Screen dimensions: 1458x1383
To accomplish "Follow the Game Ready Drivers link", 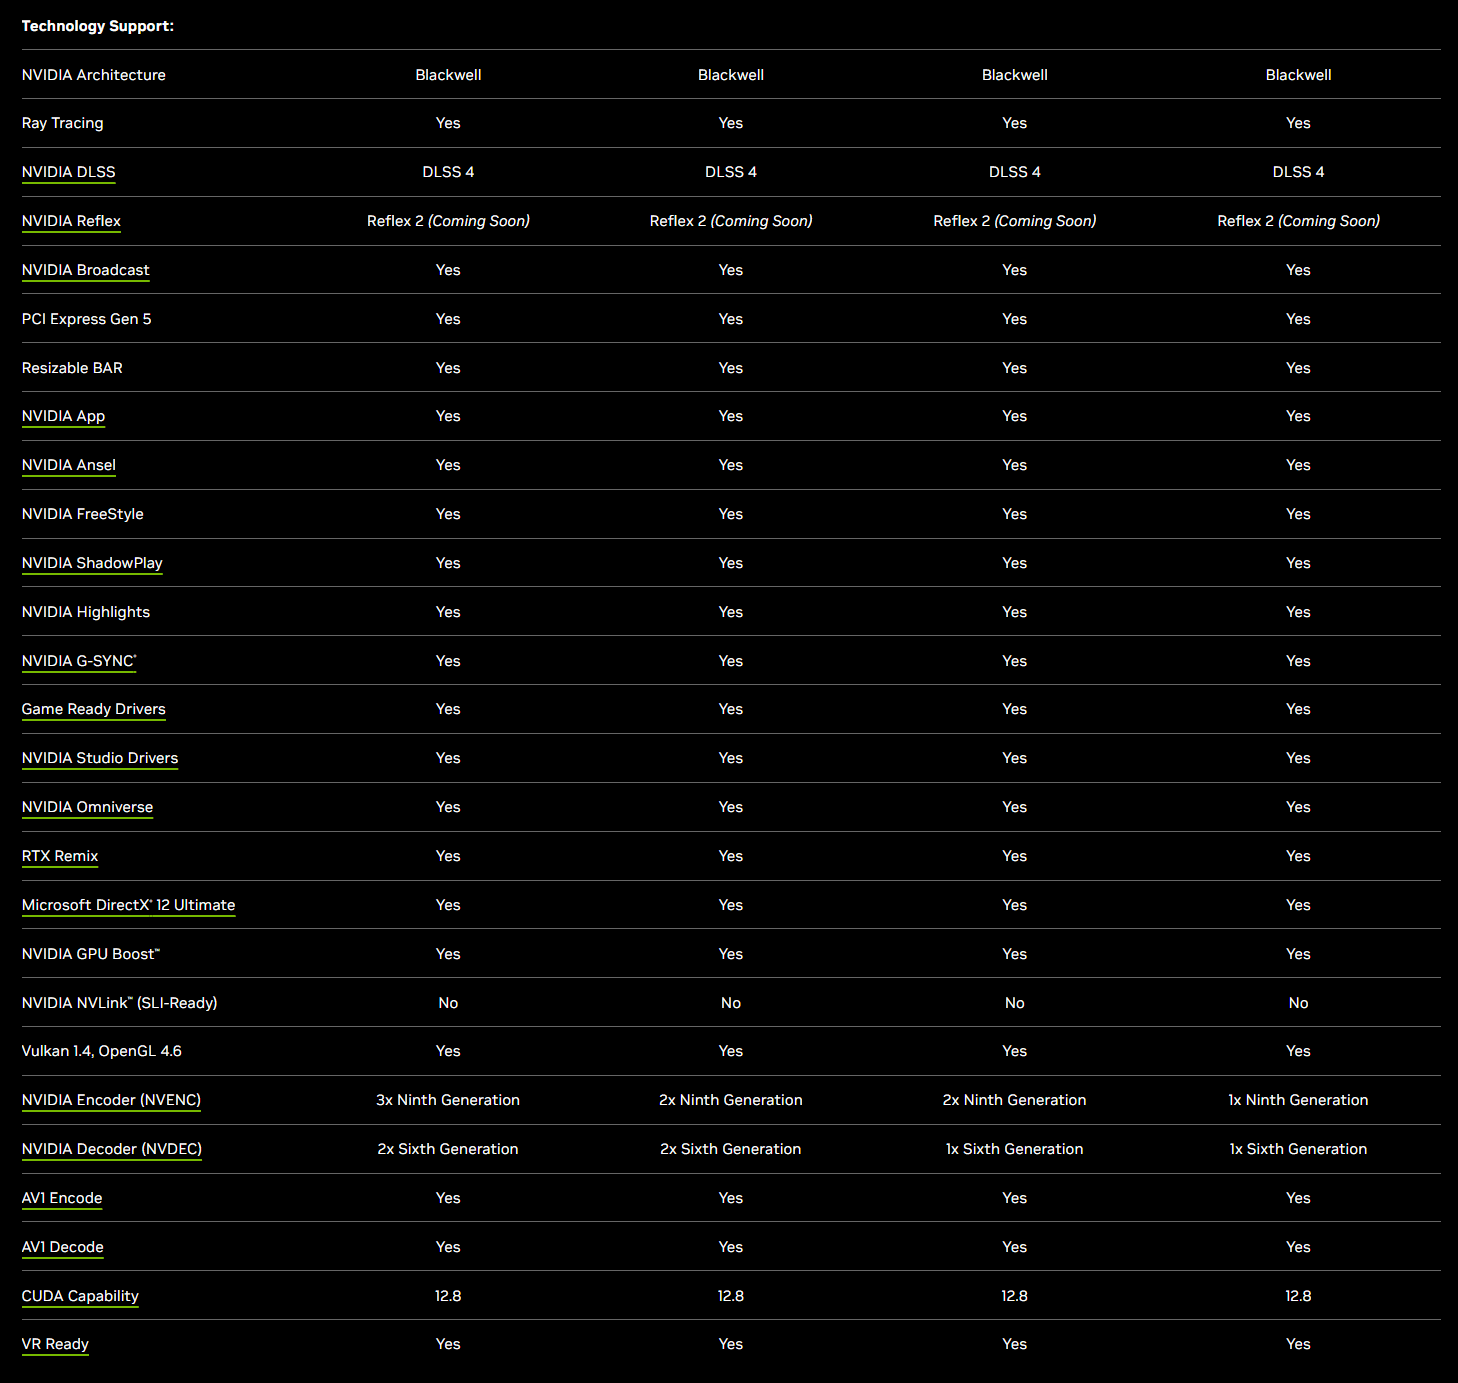I will click(x=93, y=709).
